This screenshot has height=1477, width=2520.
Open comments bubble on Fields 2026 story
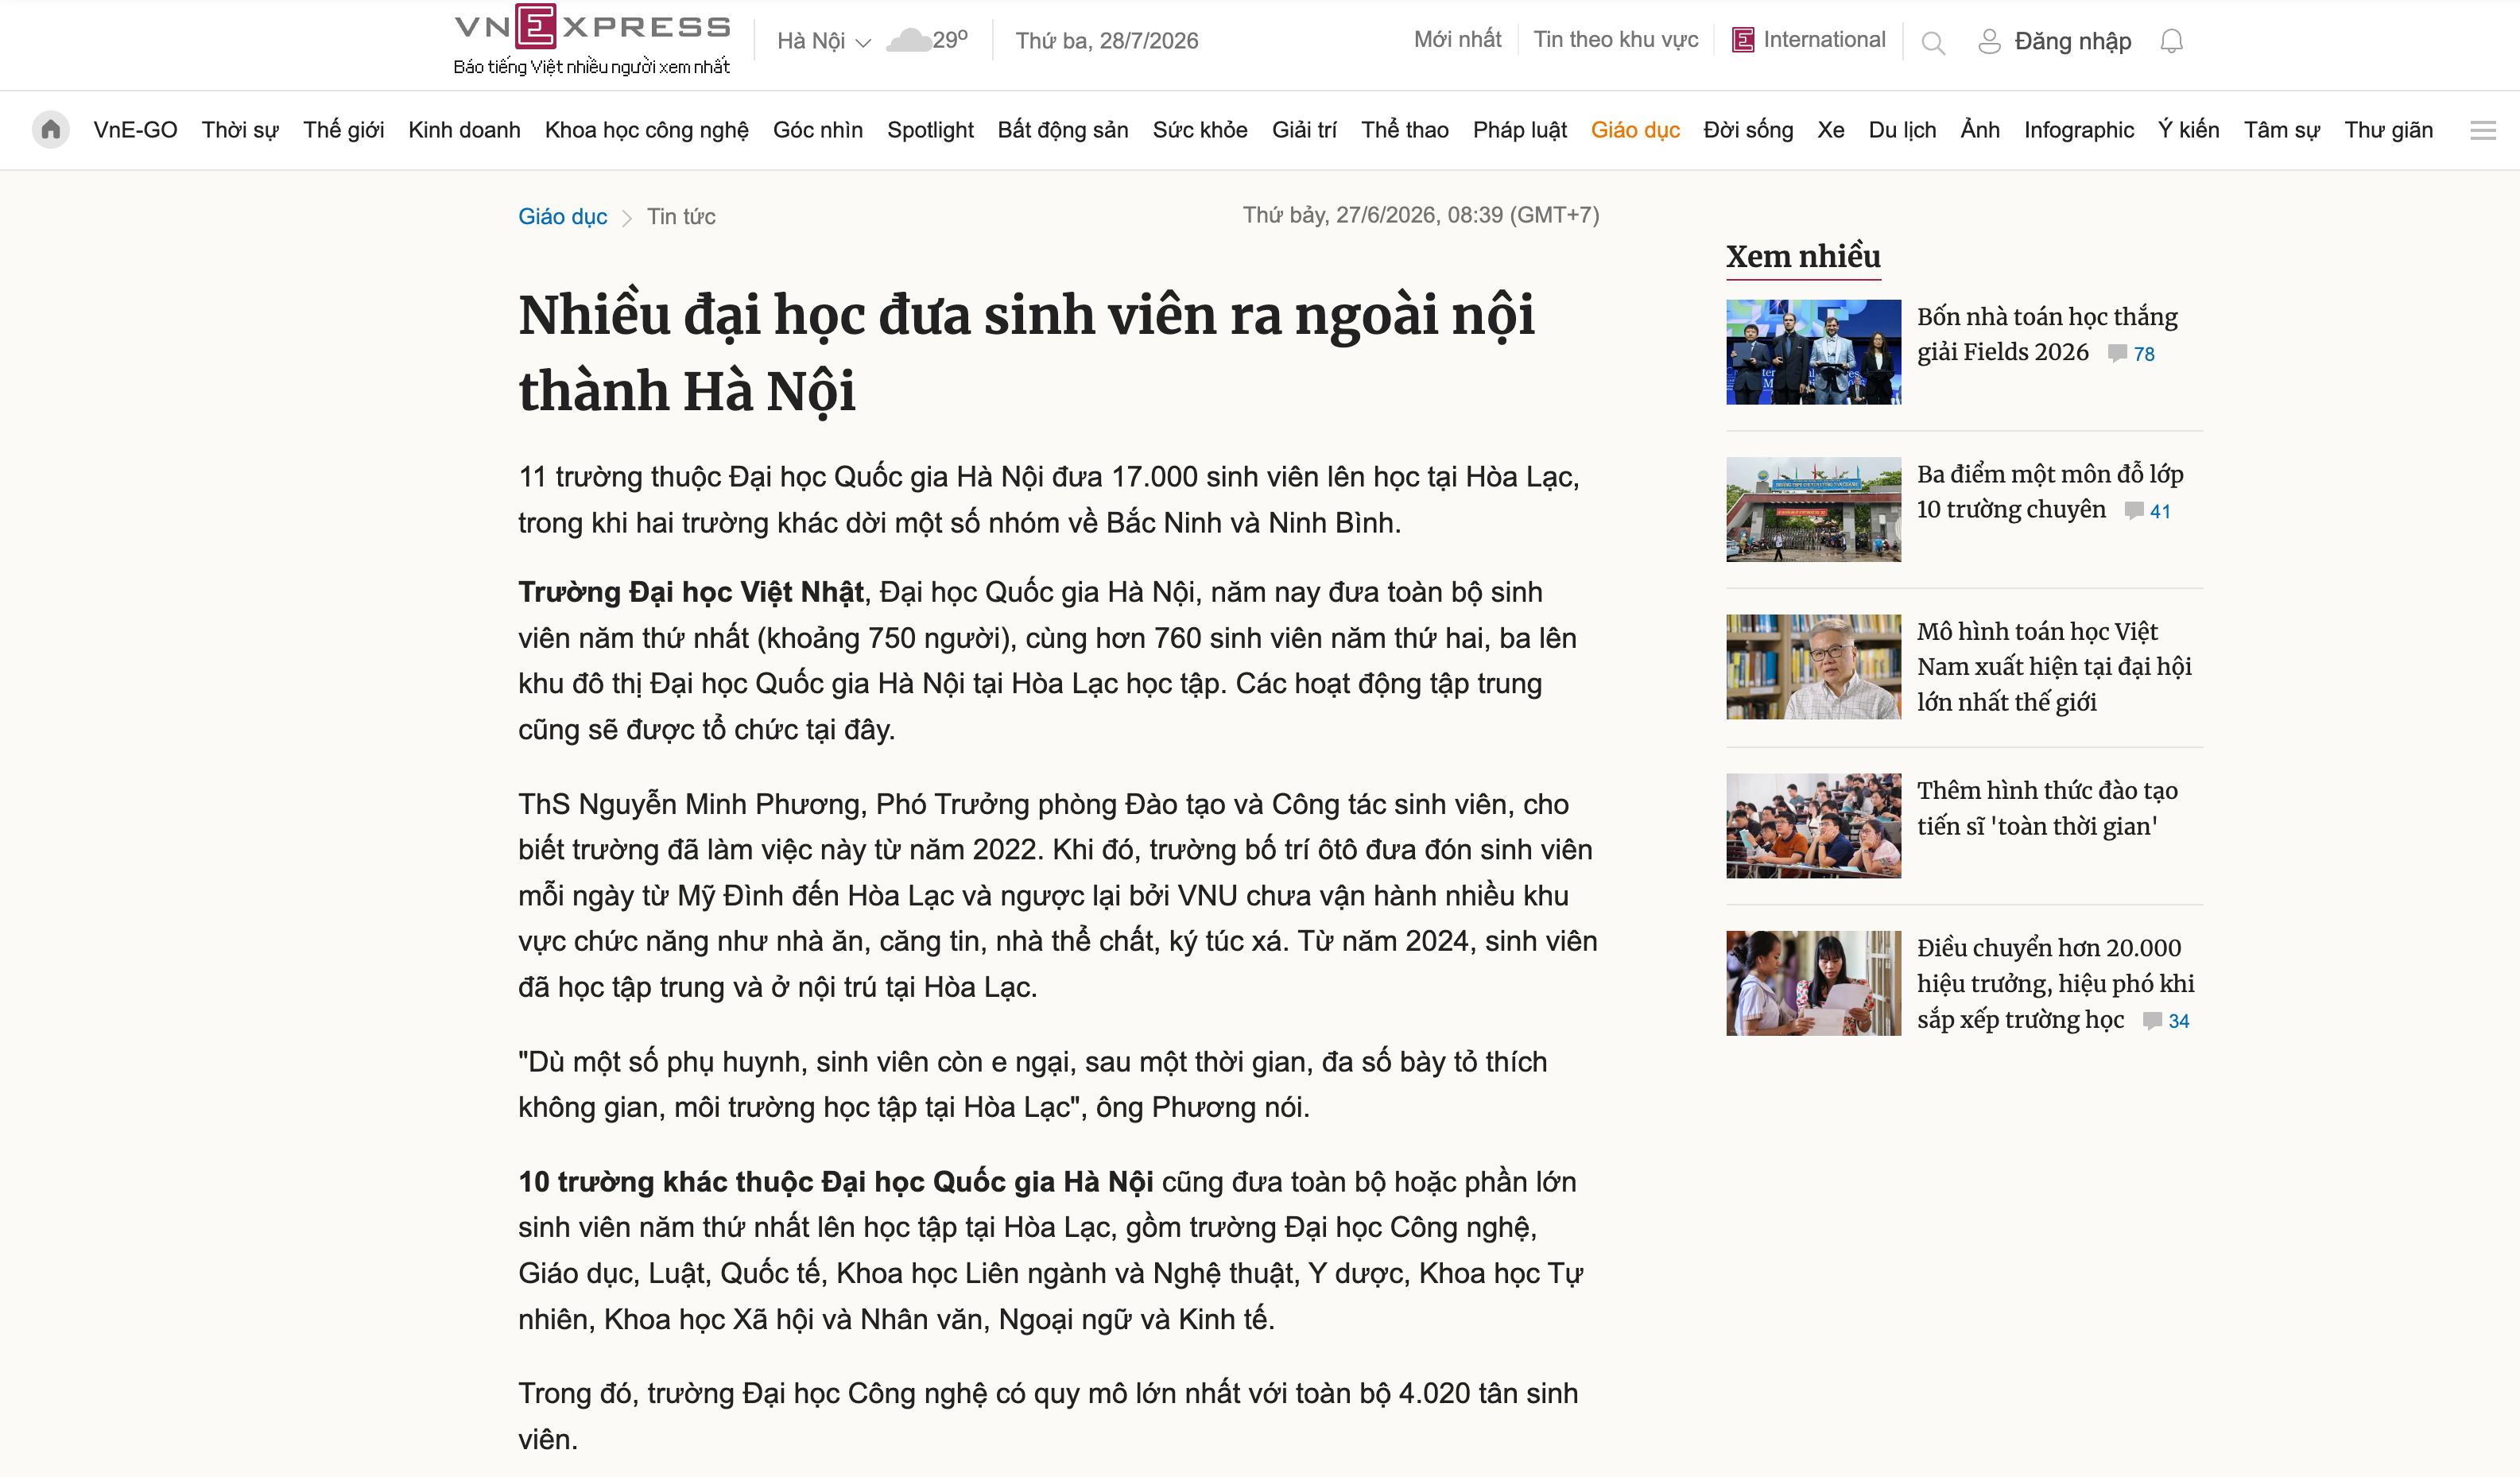point(2117,353)
